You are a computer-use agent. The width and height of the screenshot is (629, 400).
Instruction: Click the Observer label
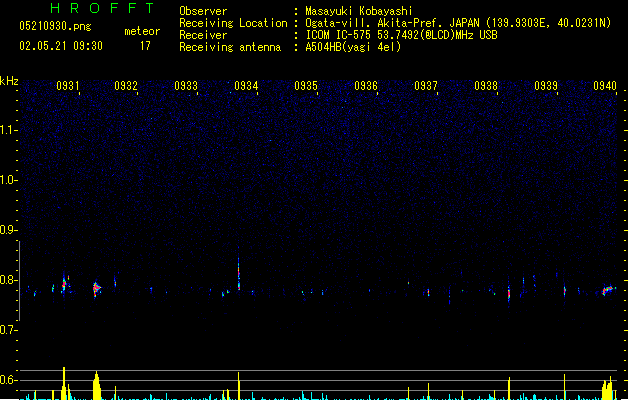(x=203, y=11)
